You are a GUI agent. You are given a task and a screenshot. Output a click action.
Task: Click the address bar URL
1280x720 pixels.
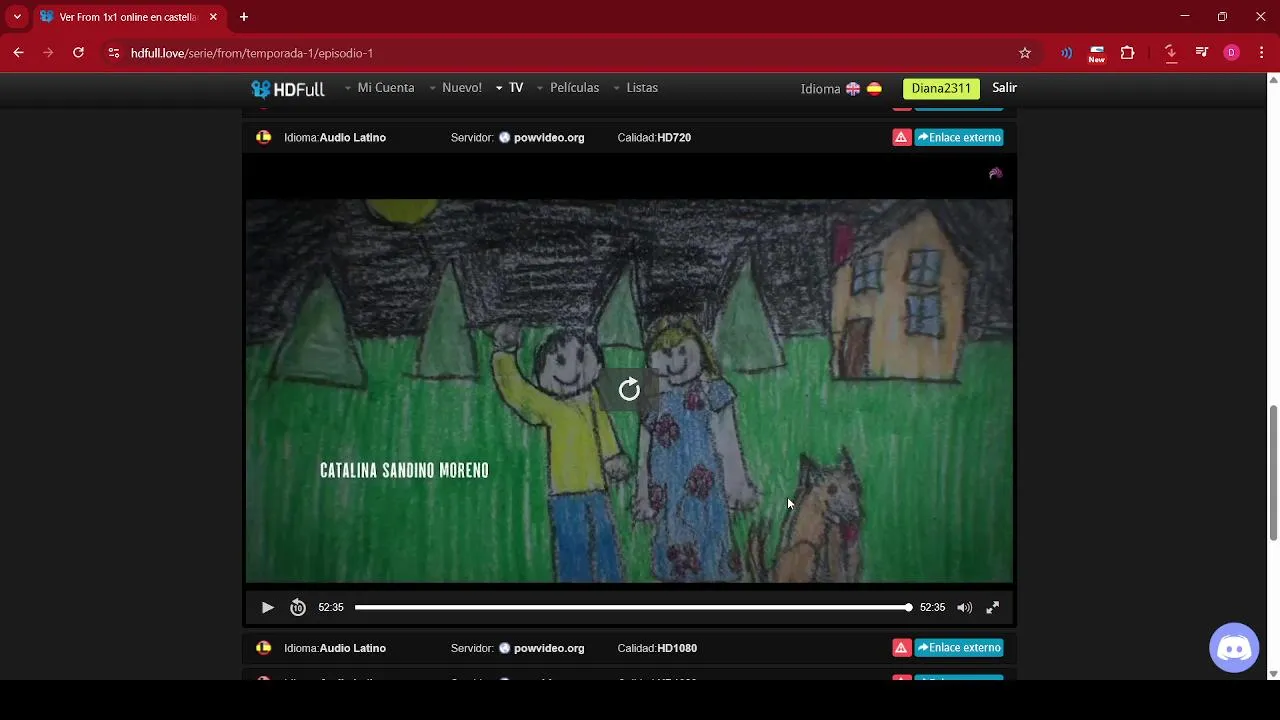(x=252, y=53)
